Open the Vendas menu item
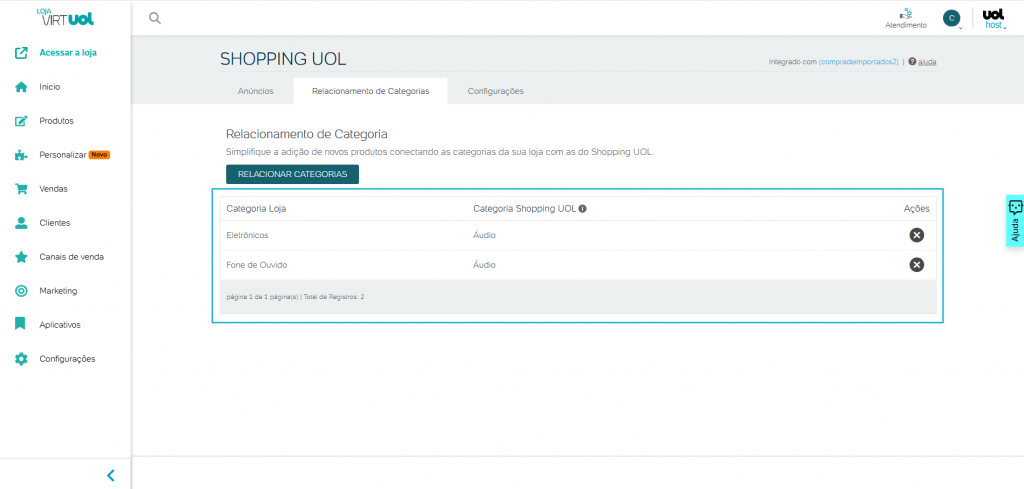The height and width of the screenshot is (489, 1024). 54,189
